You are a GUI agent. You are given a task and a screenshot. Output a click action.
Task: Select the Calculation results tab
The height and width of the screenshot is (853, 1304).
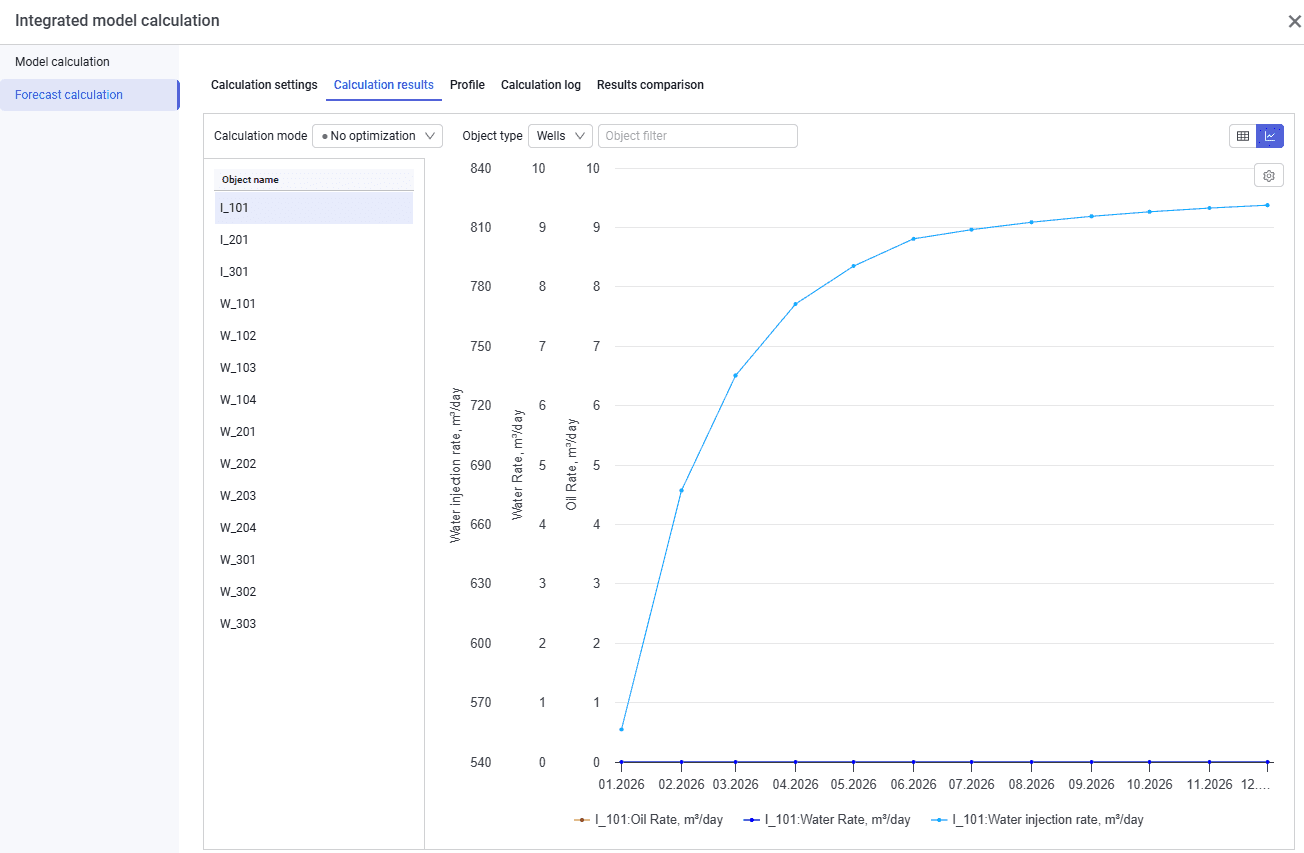pos(384,85)
